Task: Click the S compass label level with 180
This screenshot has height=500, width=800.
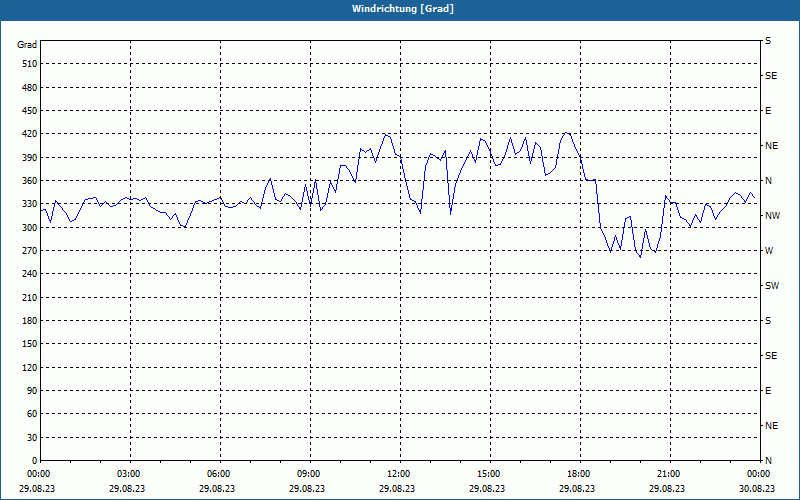Action: (x=768, y=321)
